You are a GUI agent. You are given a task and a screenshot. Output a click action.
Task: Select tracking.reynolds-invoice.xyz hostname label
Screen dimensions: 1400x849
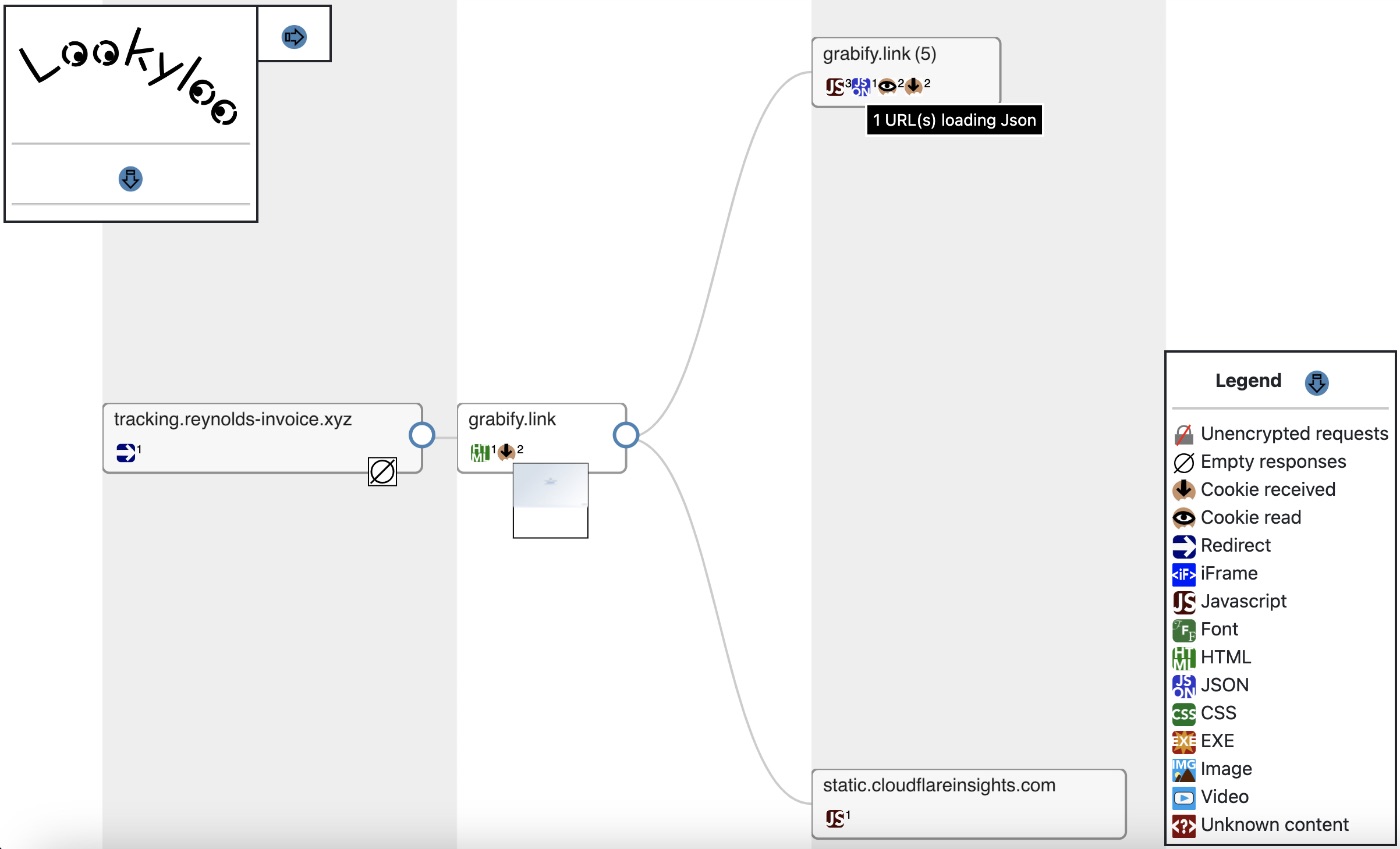(x=233, y=419)
